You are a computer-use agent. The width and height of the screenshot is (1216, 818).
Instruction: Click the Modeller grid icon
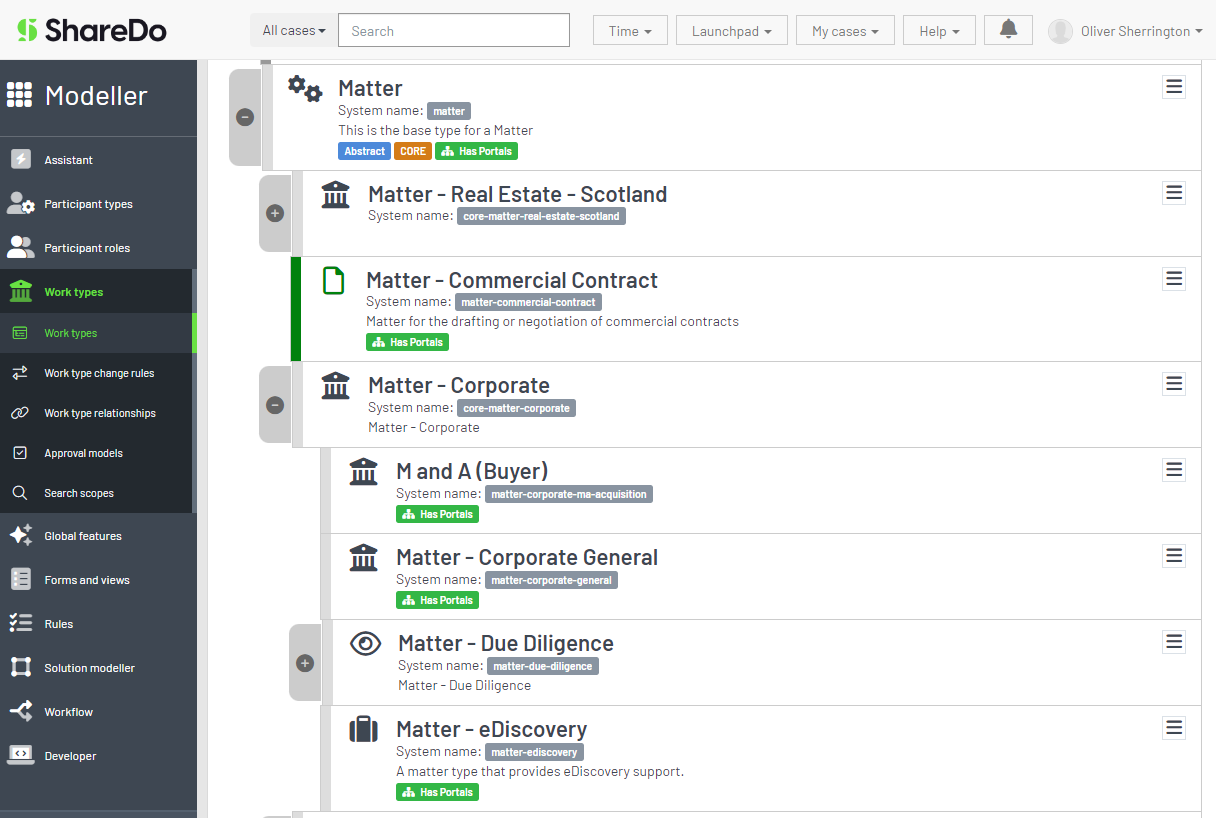[x=20, y=94]
